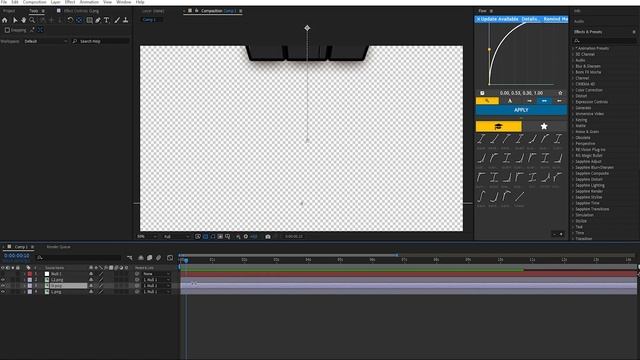Choose the first curve preset in Flow library
The height and width of the screenshot is (360, 640).
tap(481, 139)
